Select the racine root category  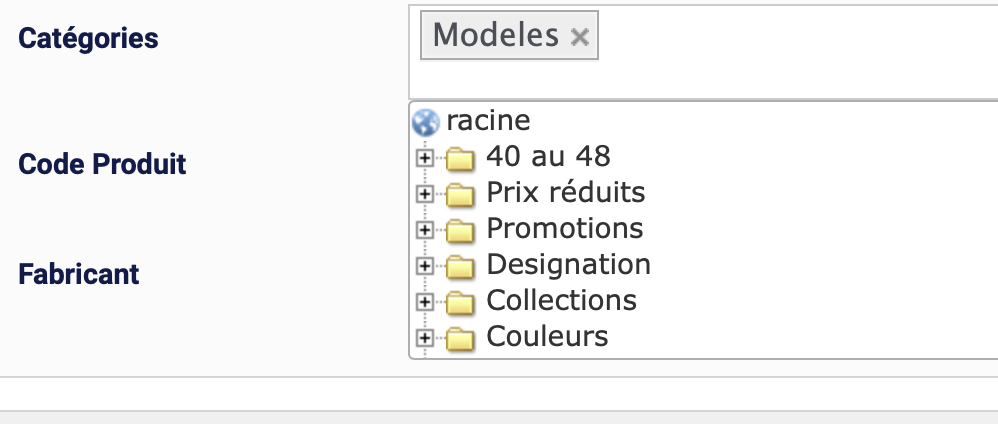point(488,121)
